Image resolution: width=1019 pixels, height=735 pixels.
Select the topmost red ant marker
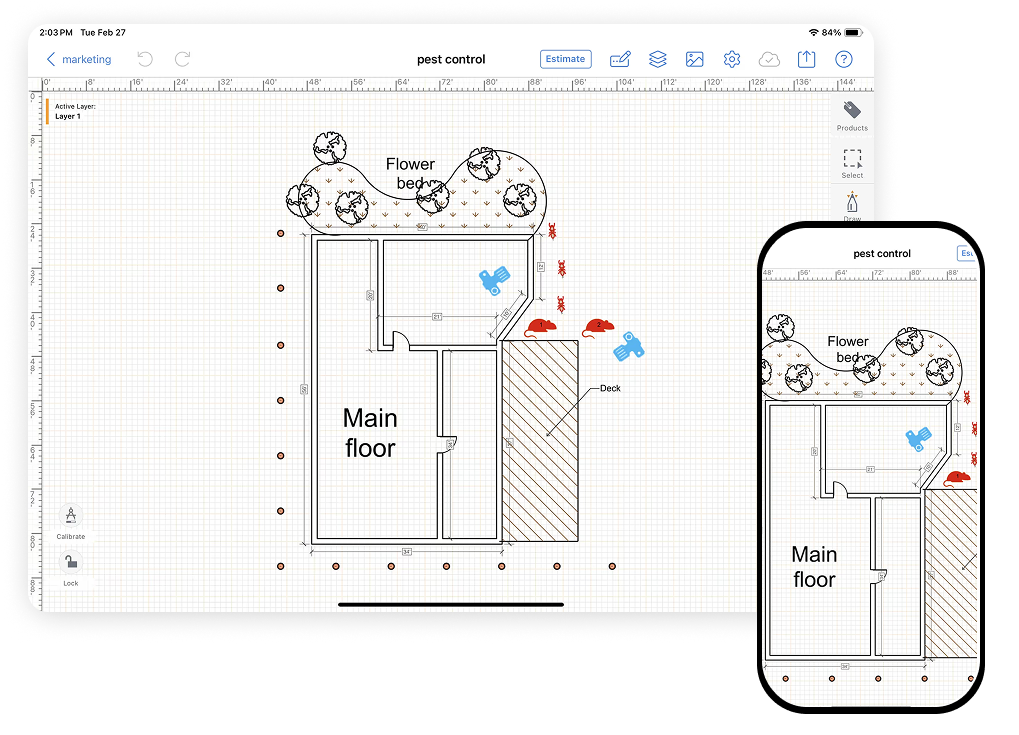coord(552,231)
